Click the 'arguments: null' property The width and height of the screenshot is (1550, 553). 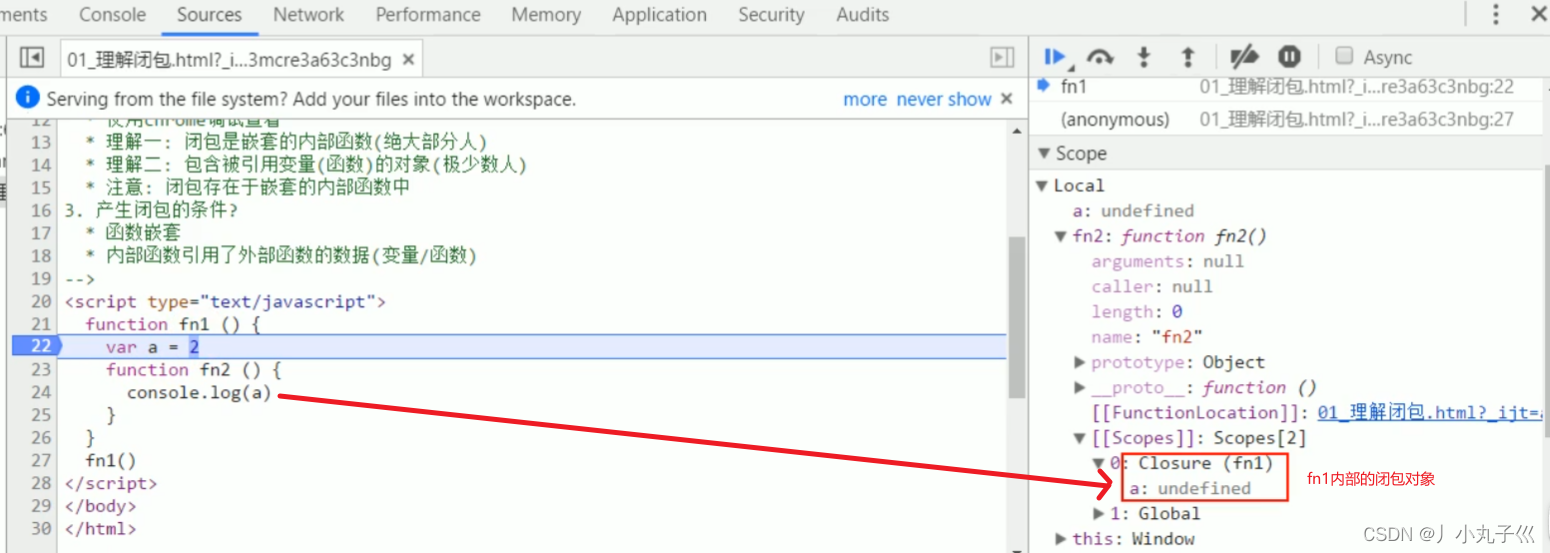[x=1167, y=261]
